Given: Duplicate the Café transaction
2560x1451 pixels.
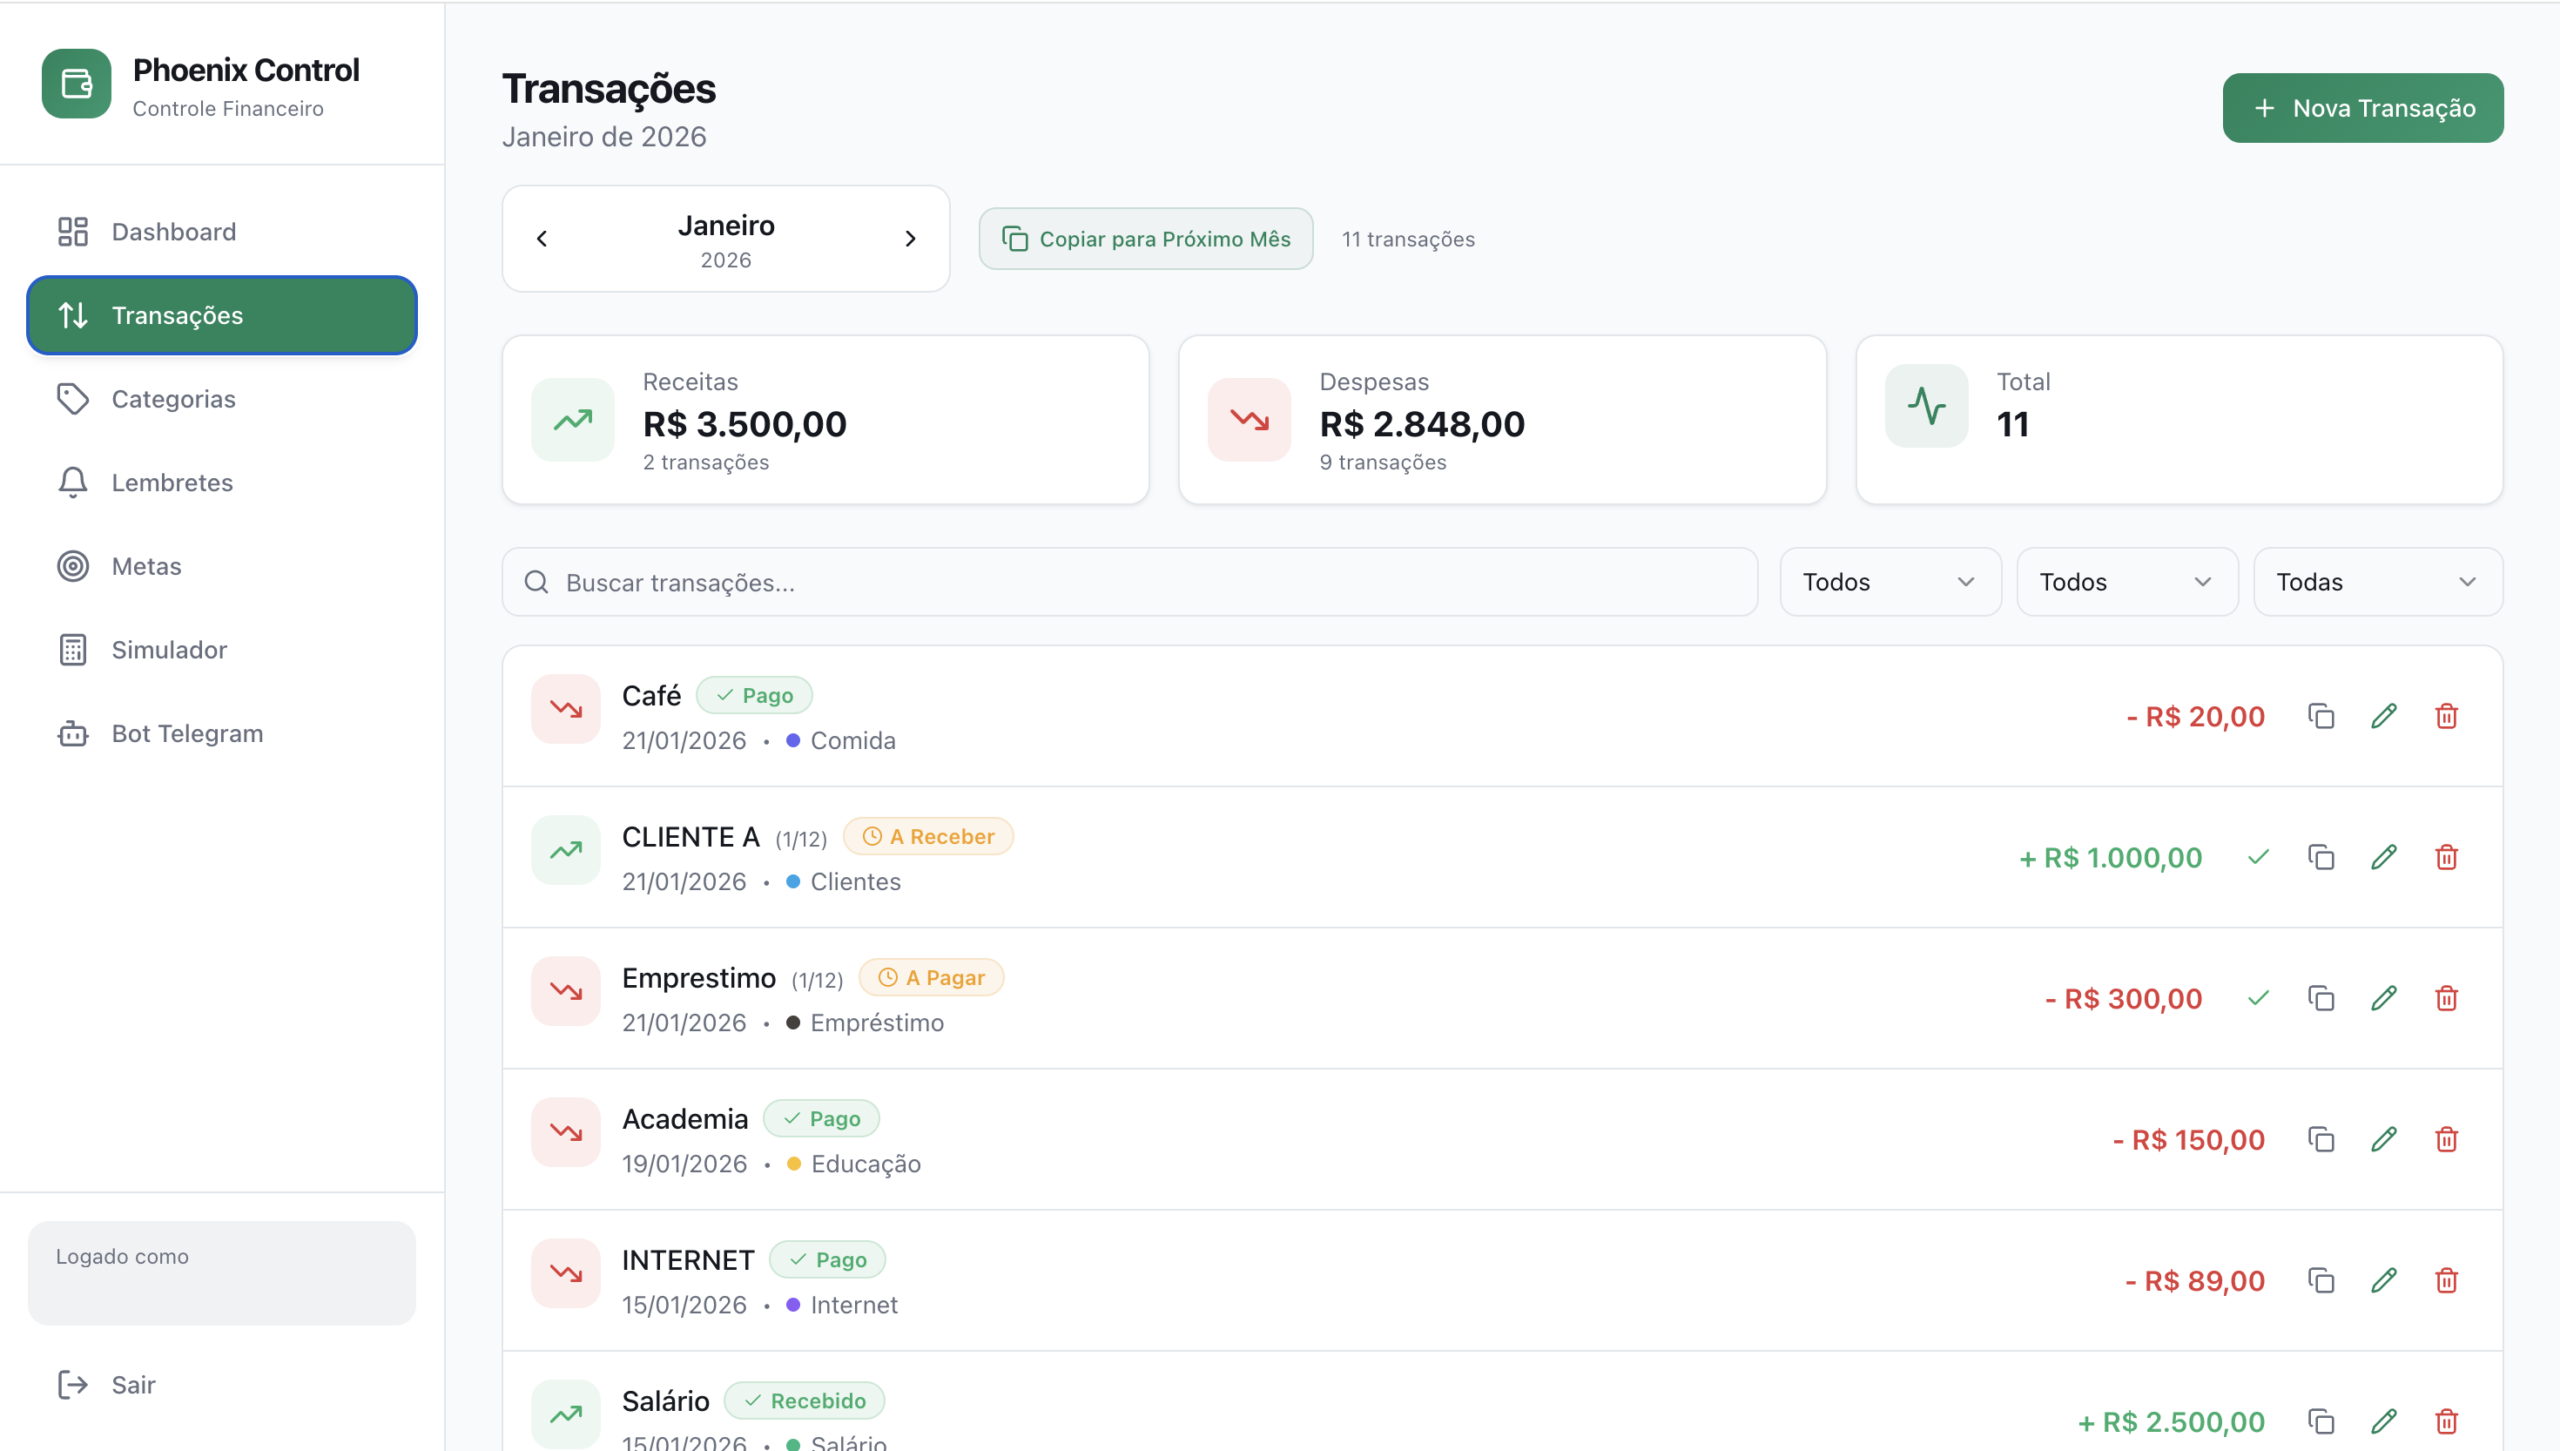Looking at the screenshot, I should click(x=2321, y=717).
